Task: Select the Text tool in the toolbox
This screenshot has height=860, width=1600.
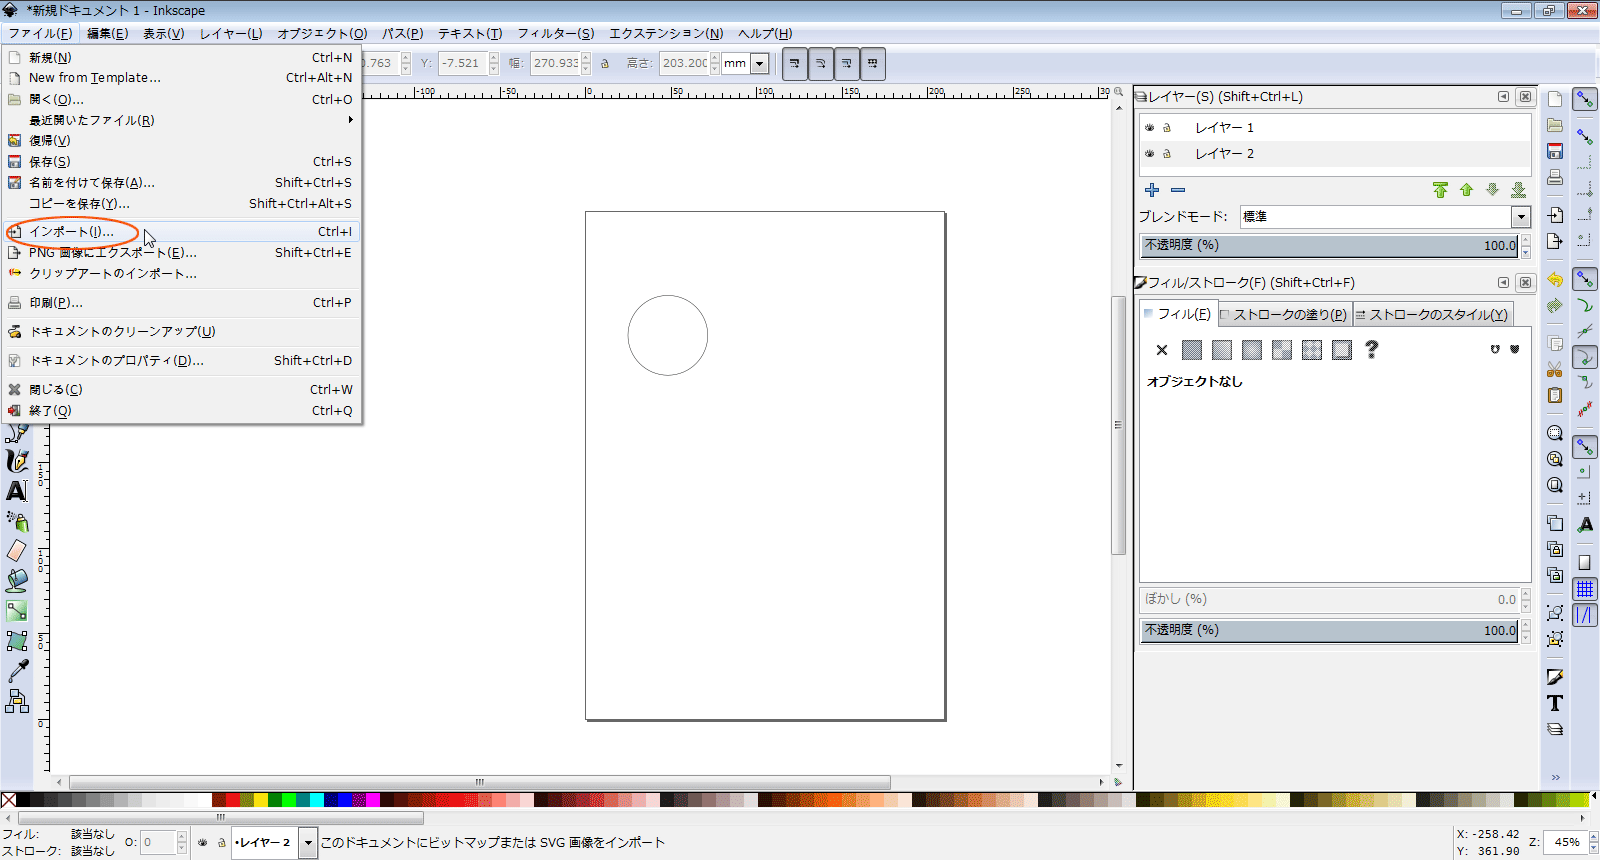Action: point(17,491)
